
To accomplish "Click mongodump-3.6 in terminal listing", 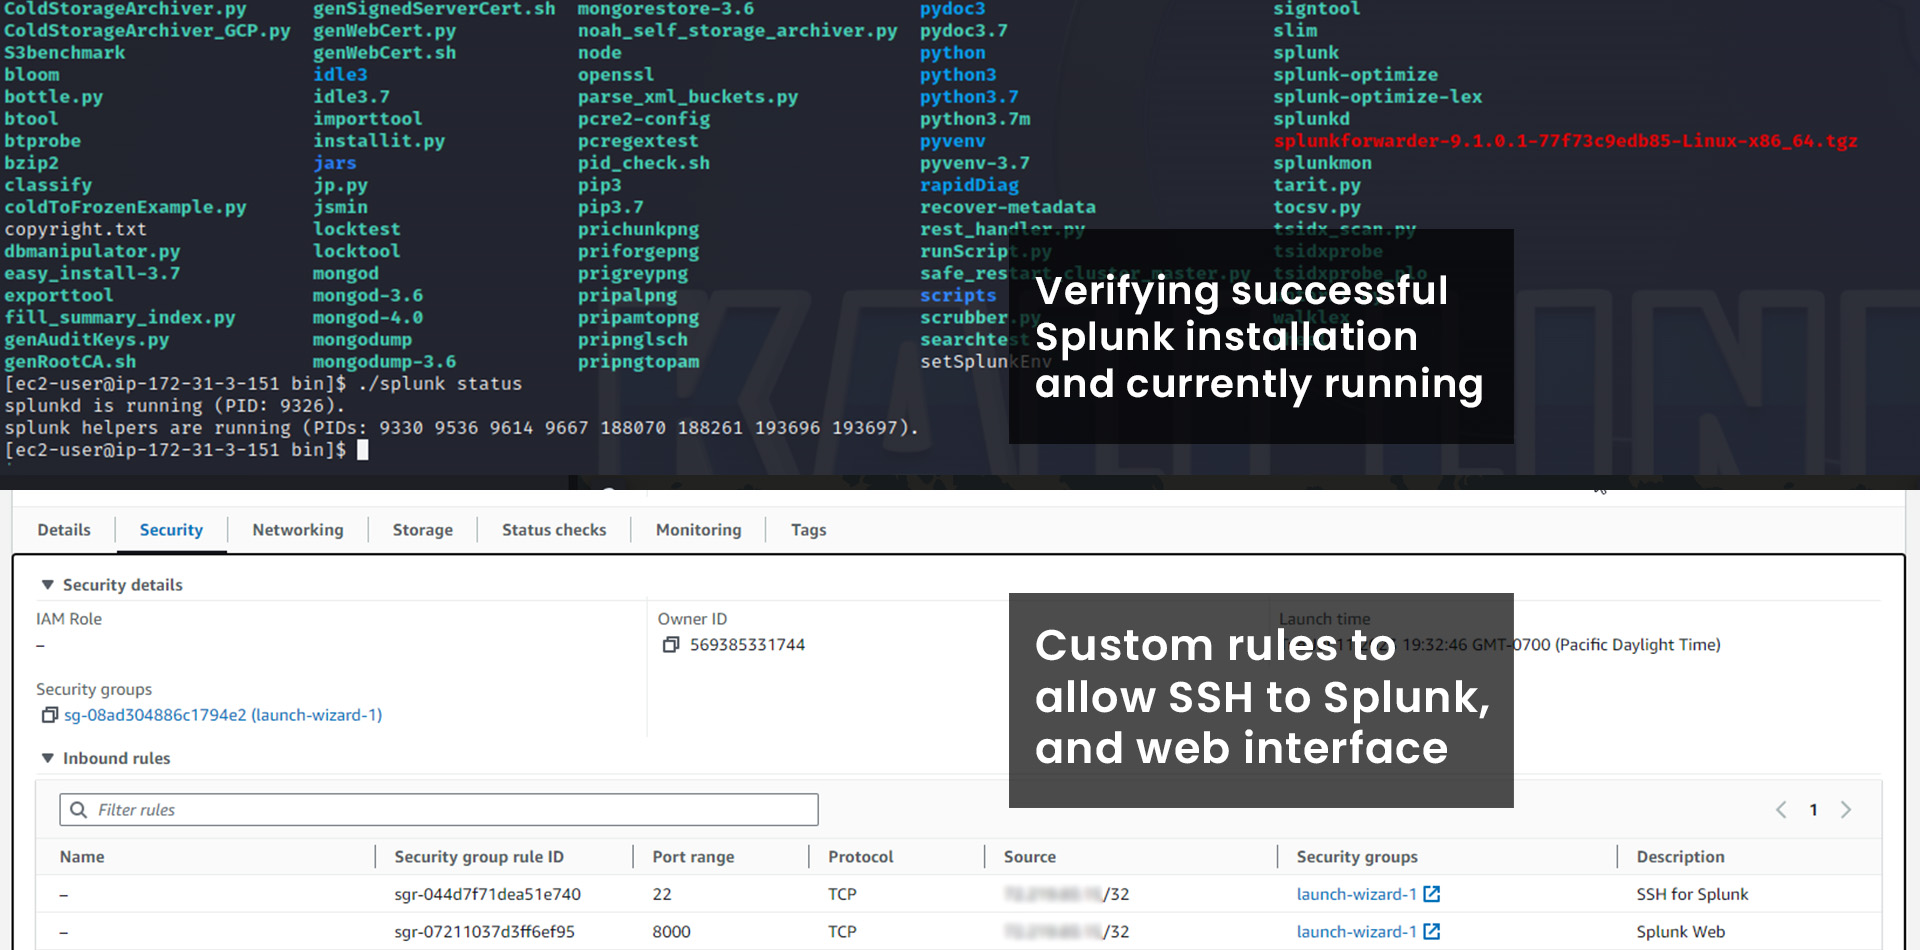I will click(385, 361).
